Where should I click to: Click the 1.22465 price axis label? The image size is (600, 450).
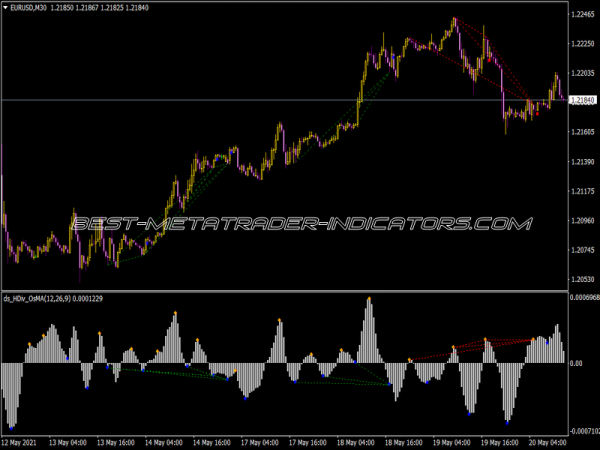582,15
